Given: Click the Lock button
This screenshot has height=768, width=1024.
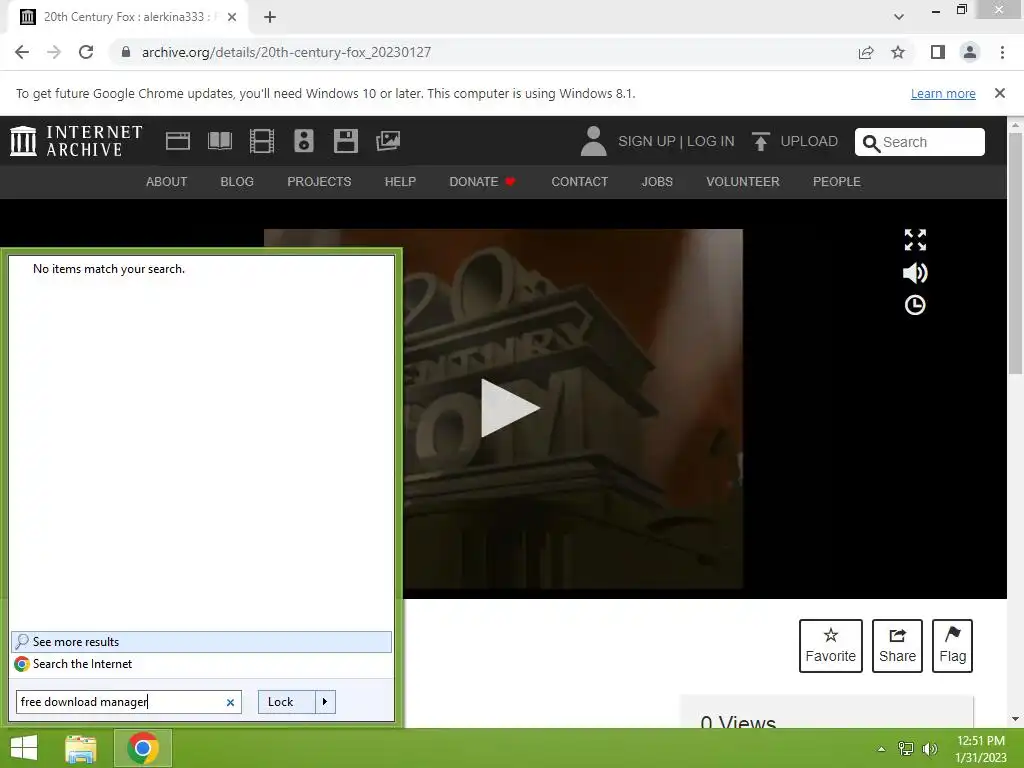Looking at the screenshot, I should click(287, 702).
